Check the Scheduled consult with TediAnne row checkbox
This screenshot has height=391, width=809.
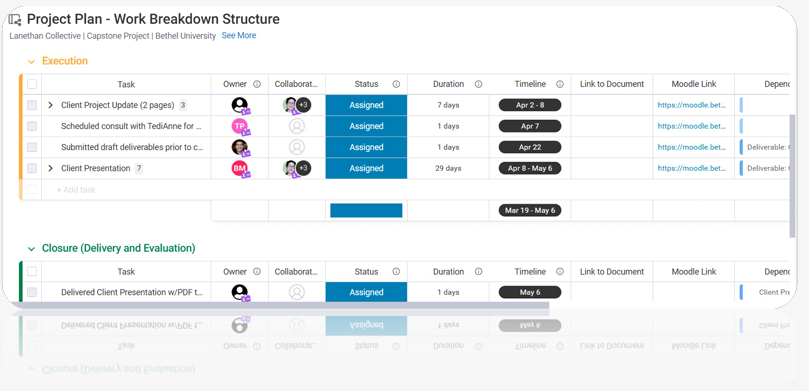32,126
